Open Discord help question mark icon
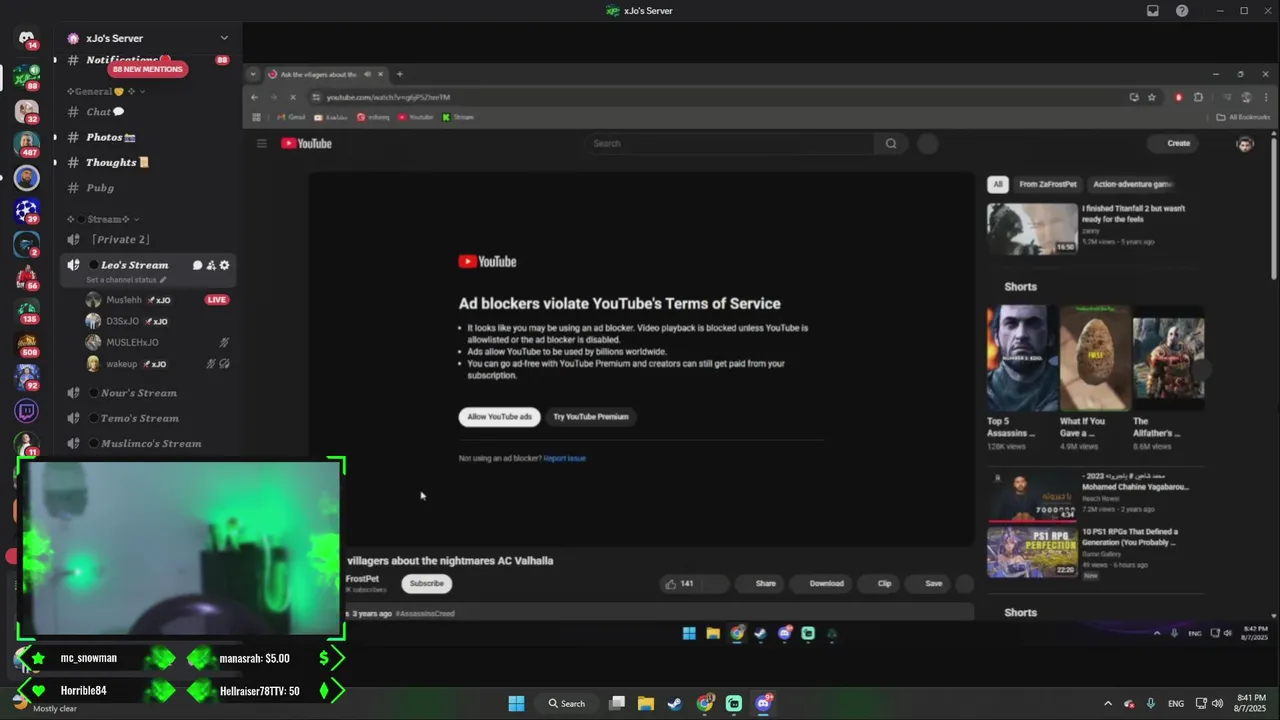1280x720 pixels. pos(1183,11)
